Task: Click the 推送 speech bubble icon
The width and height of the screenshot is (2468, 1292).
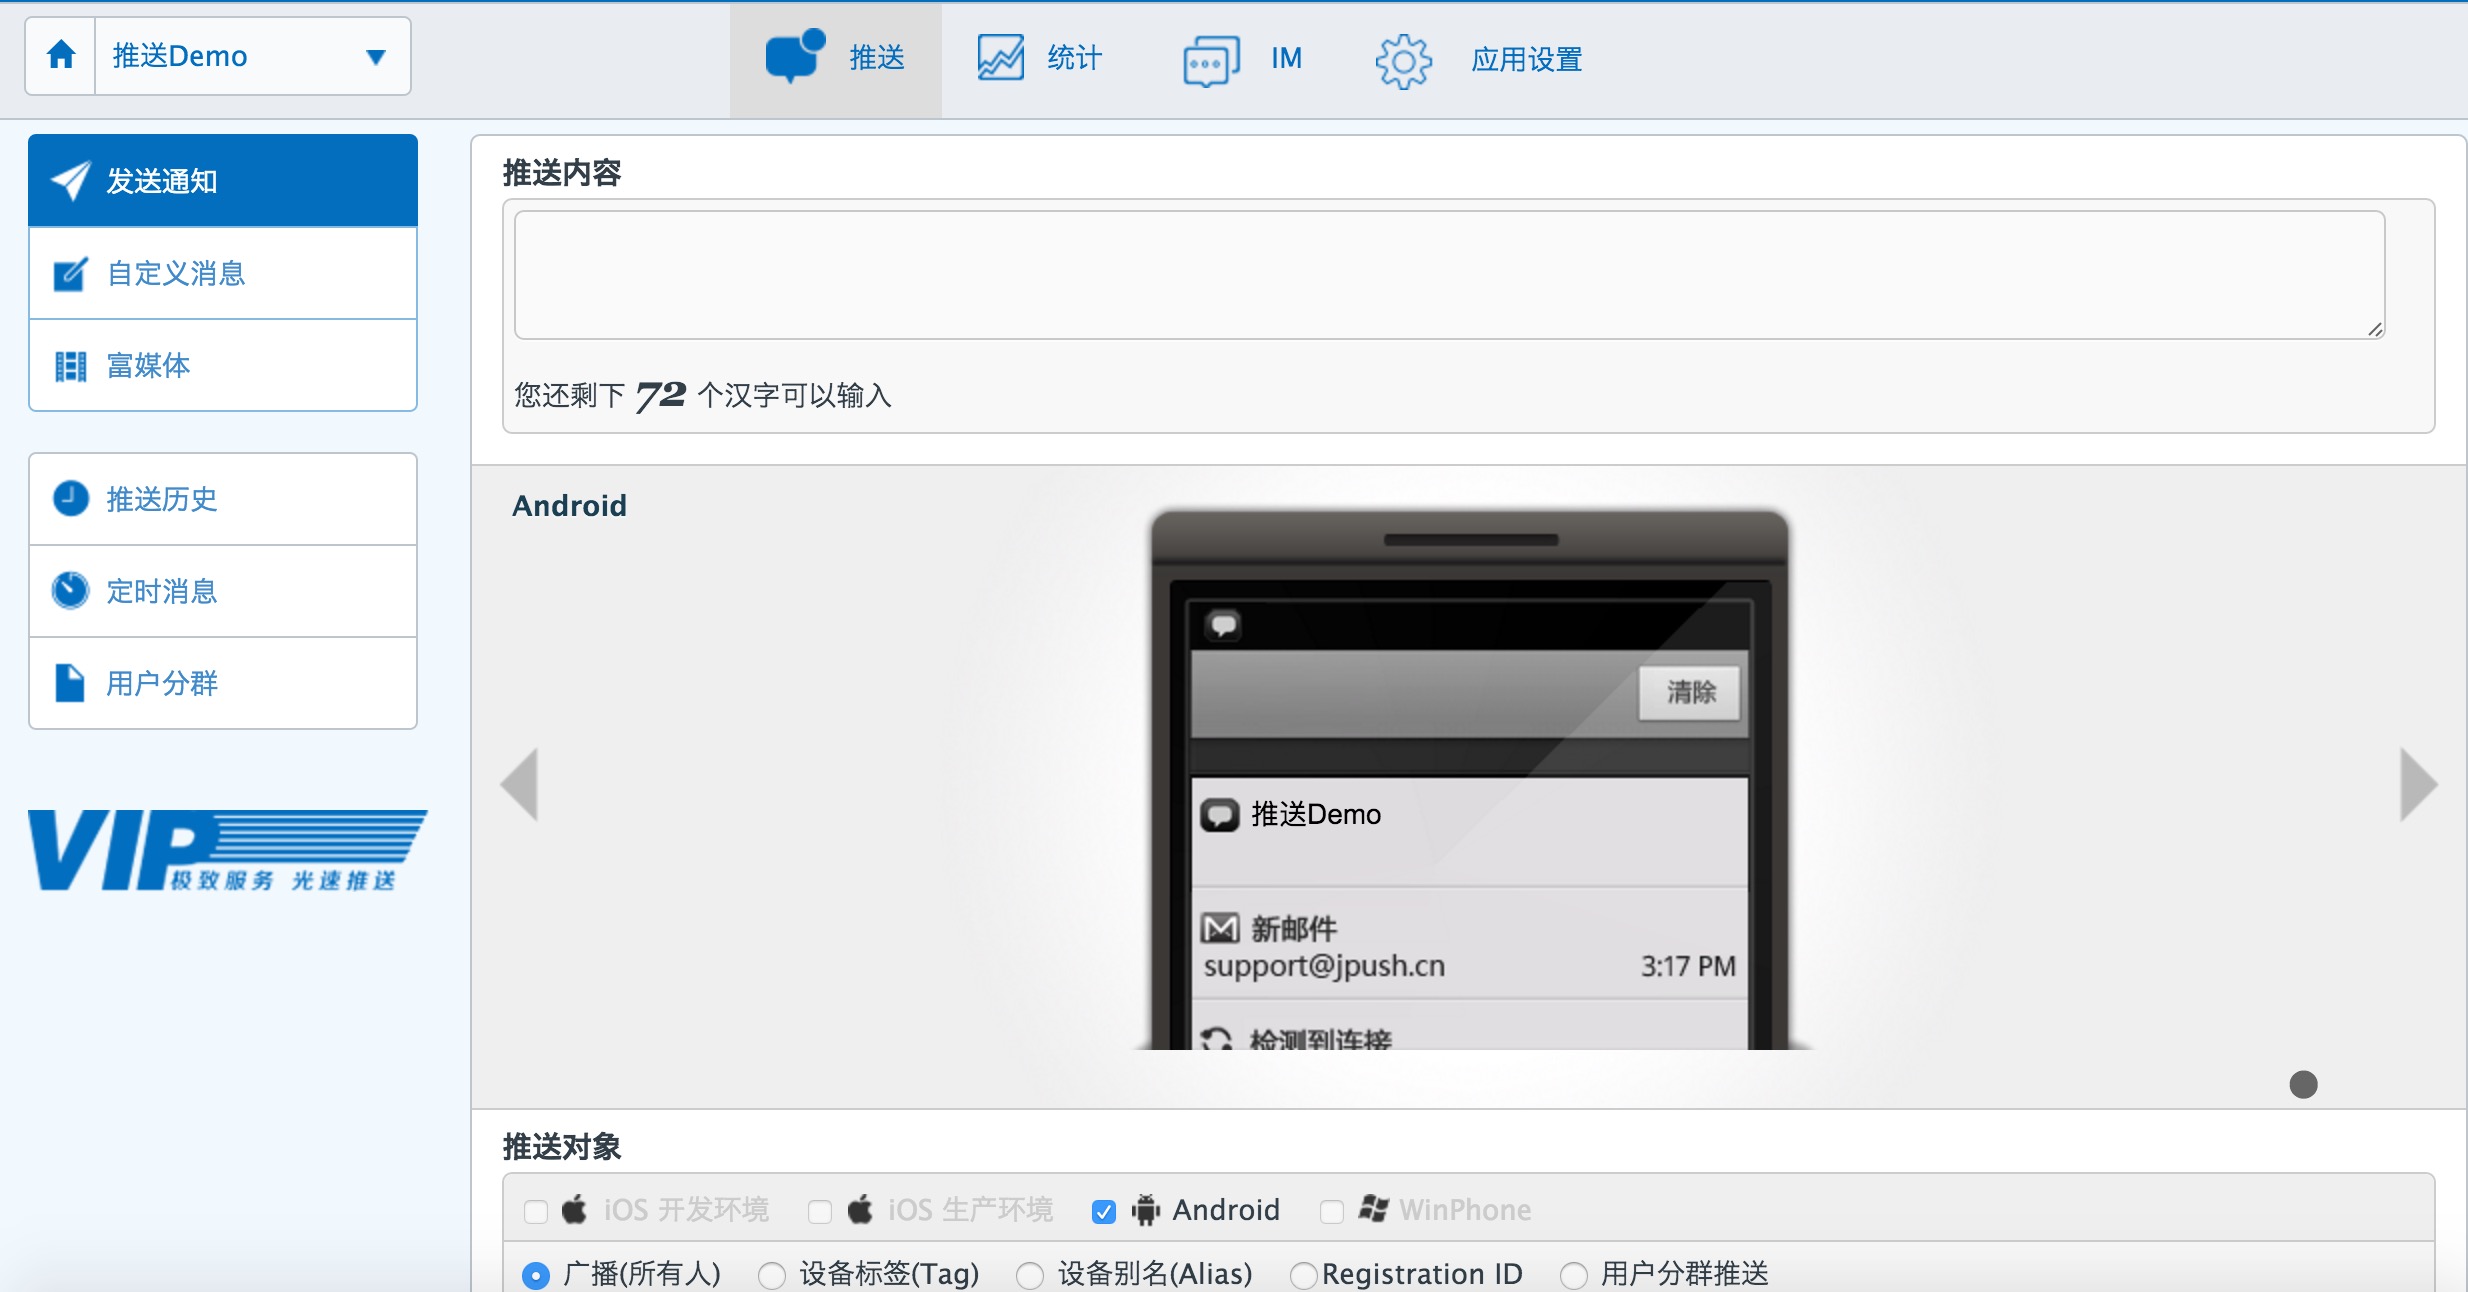Action: pos(794,57)
